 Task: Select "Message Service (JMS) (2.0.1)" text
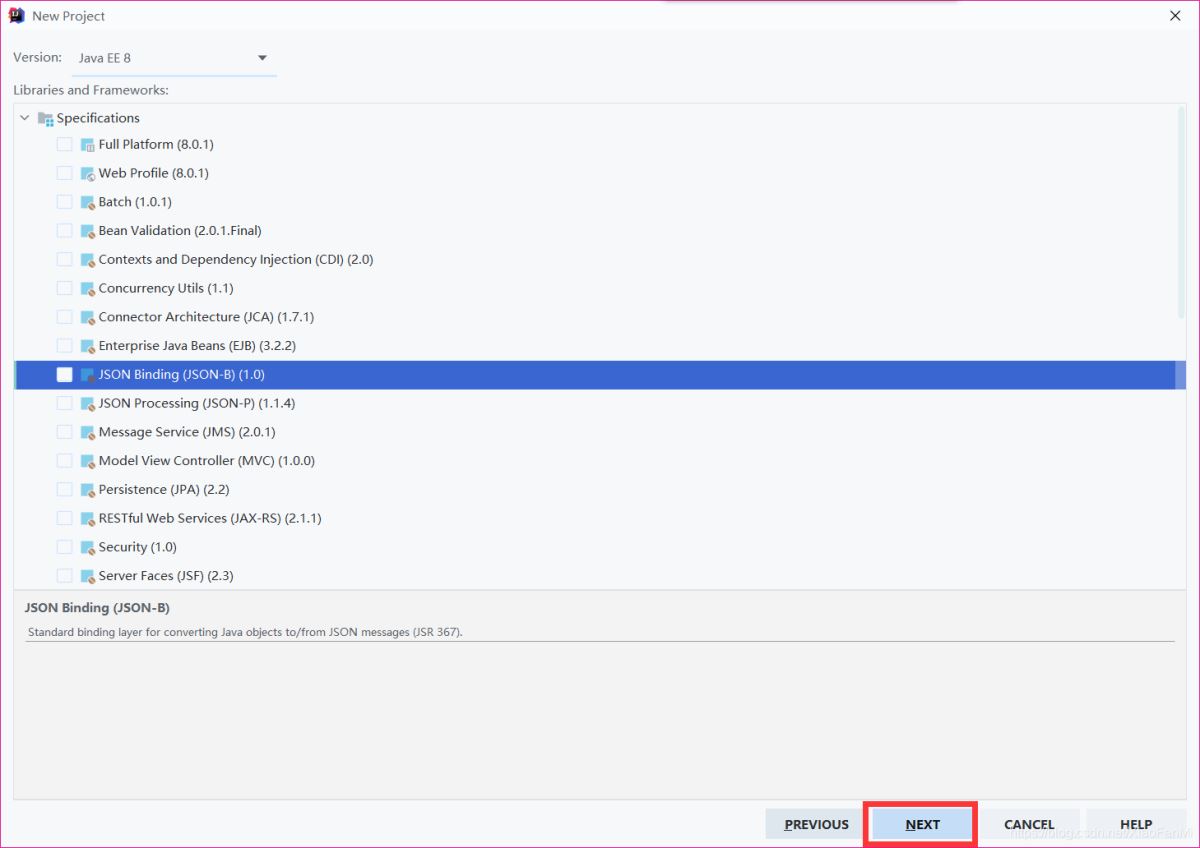tap(187, 432)
